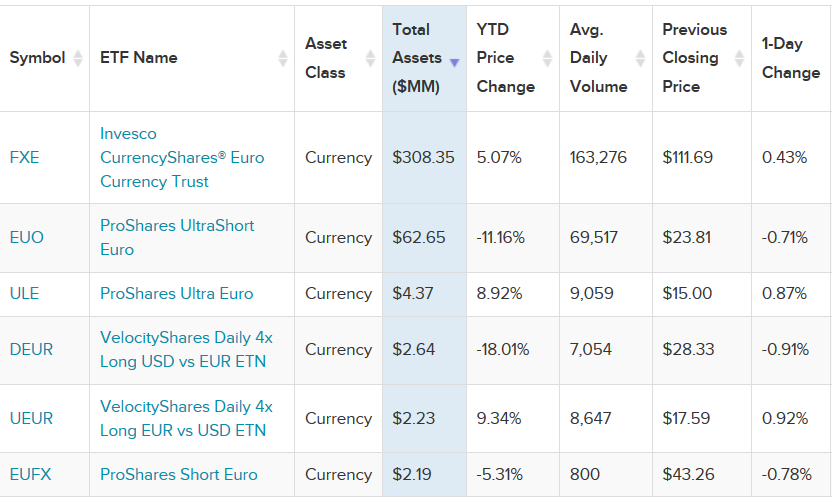Sort by Avg. Daily Volume arrows

640,58
